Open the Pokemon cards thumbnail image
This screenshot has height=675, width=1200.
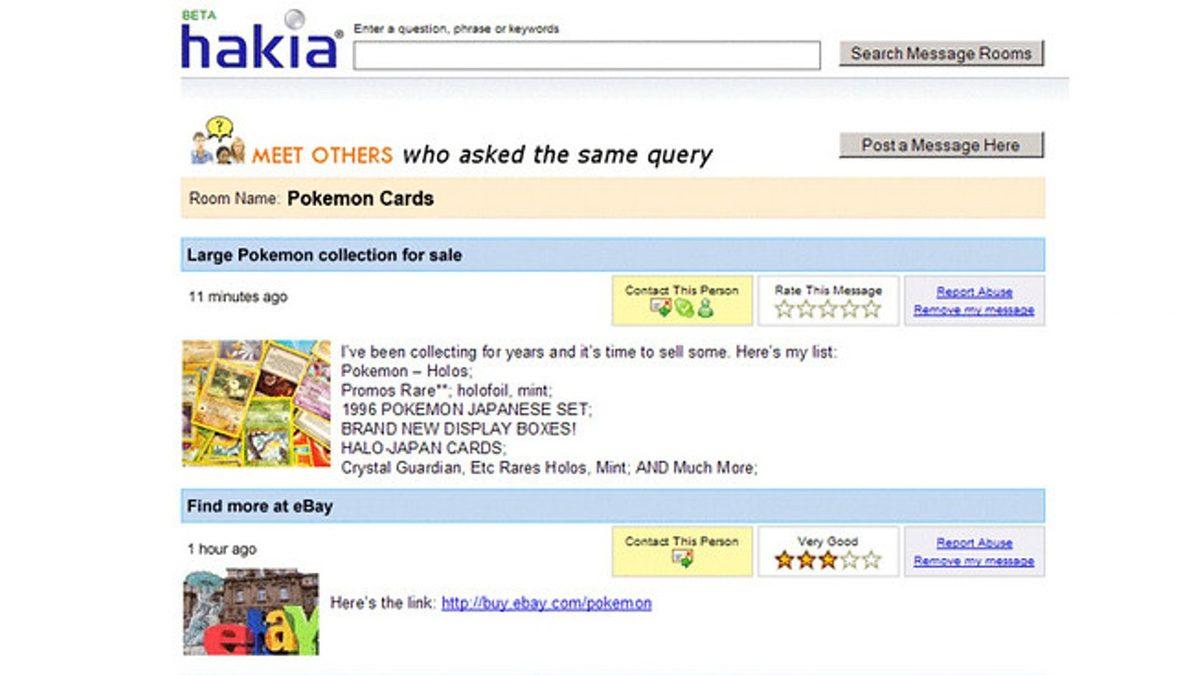pos(256,403)
